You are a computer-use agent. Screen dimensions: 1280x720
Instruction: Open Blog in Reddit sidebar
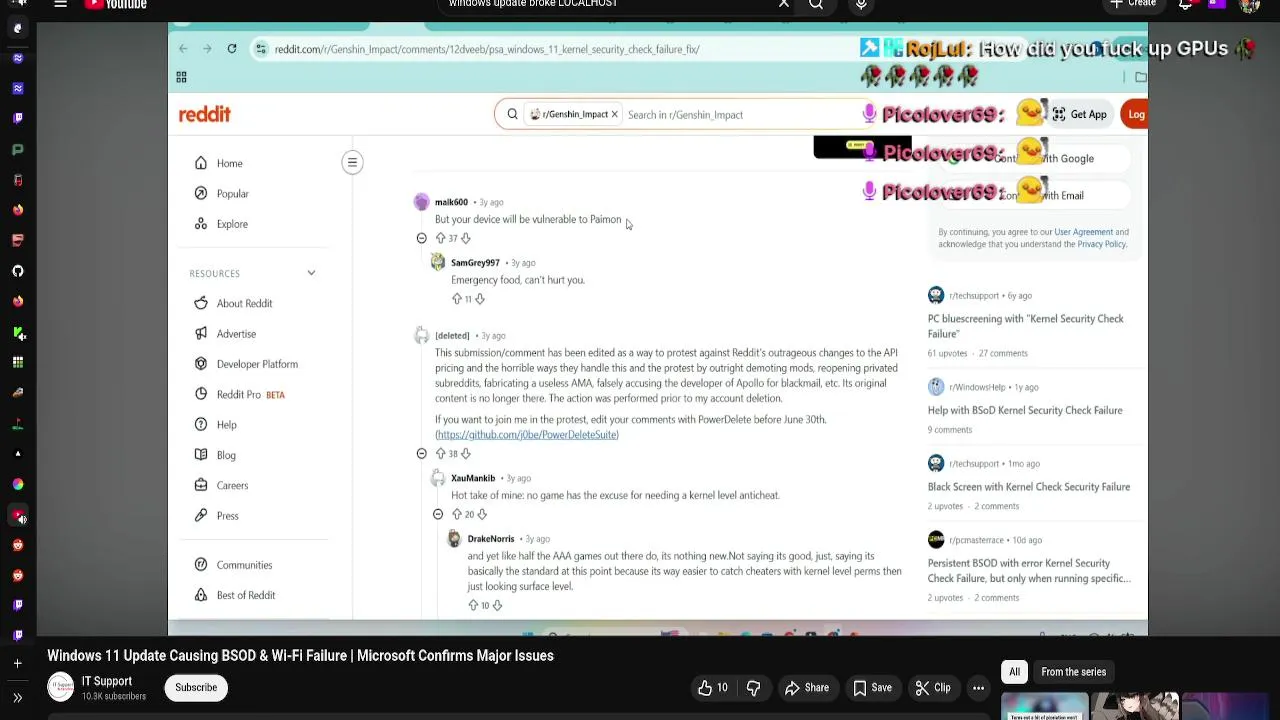click(x=226, y=455)
